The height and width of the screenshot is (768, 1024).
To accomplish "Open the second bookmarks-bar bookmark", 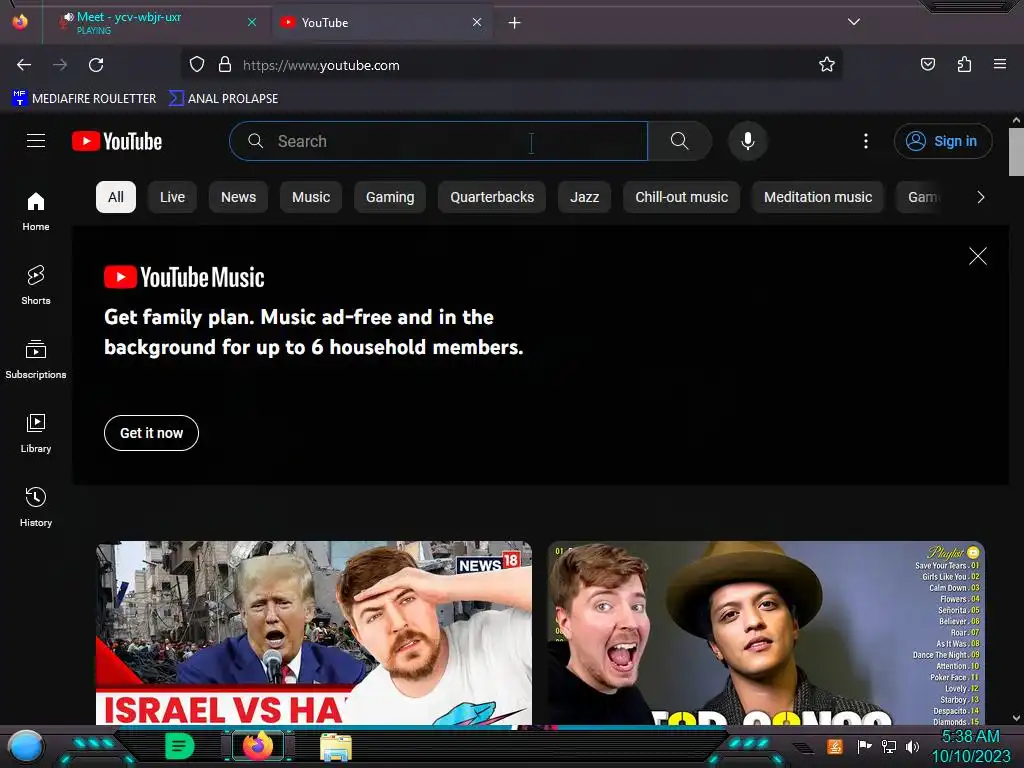I will (x=224, y=99).
